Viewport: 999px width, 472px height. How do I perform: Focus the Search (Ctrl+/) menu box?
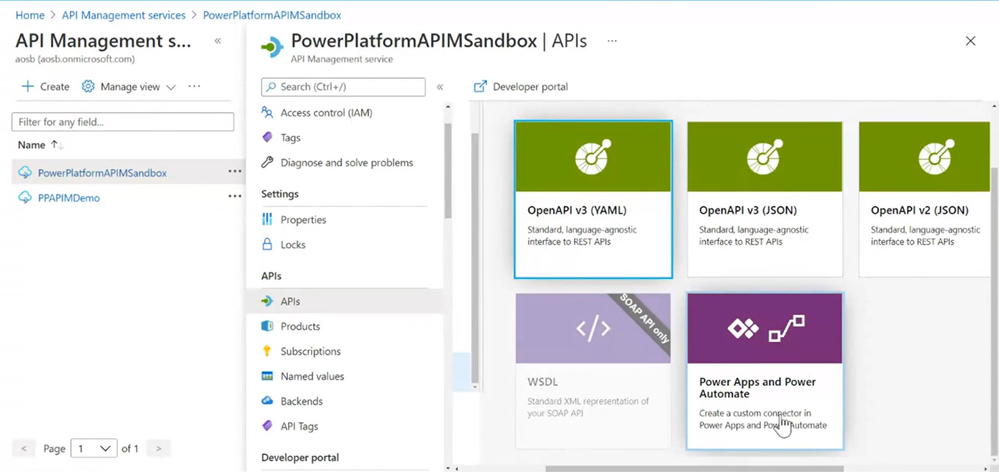click(343, 87)
